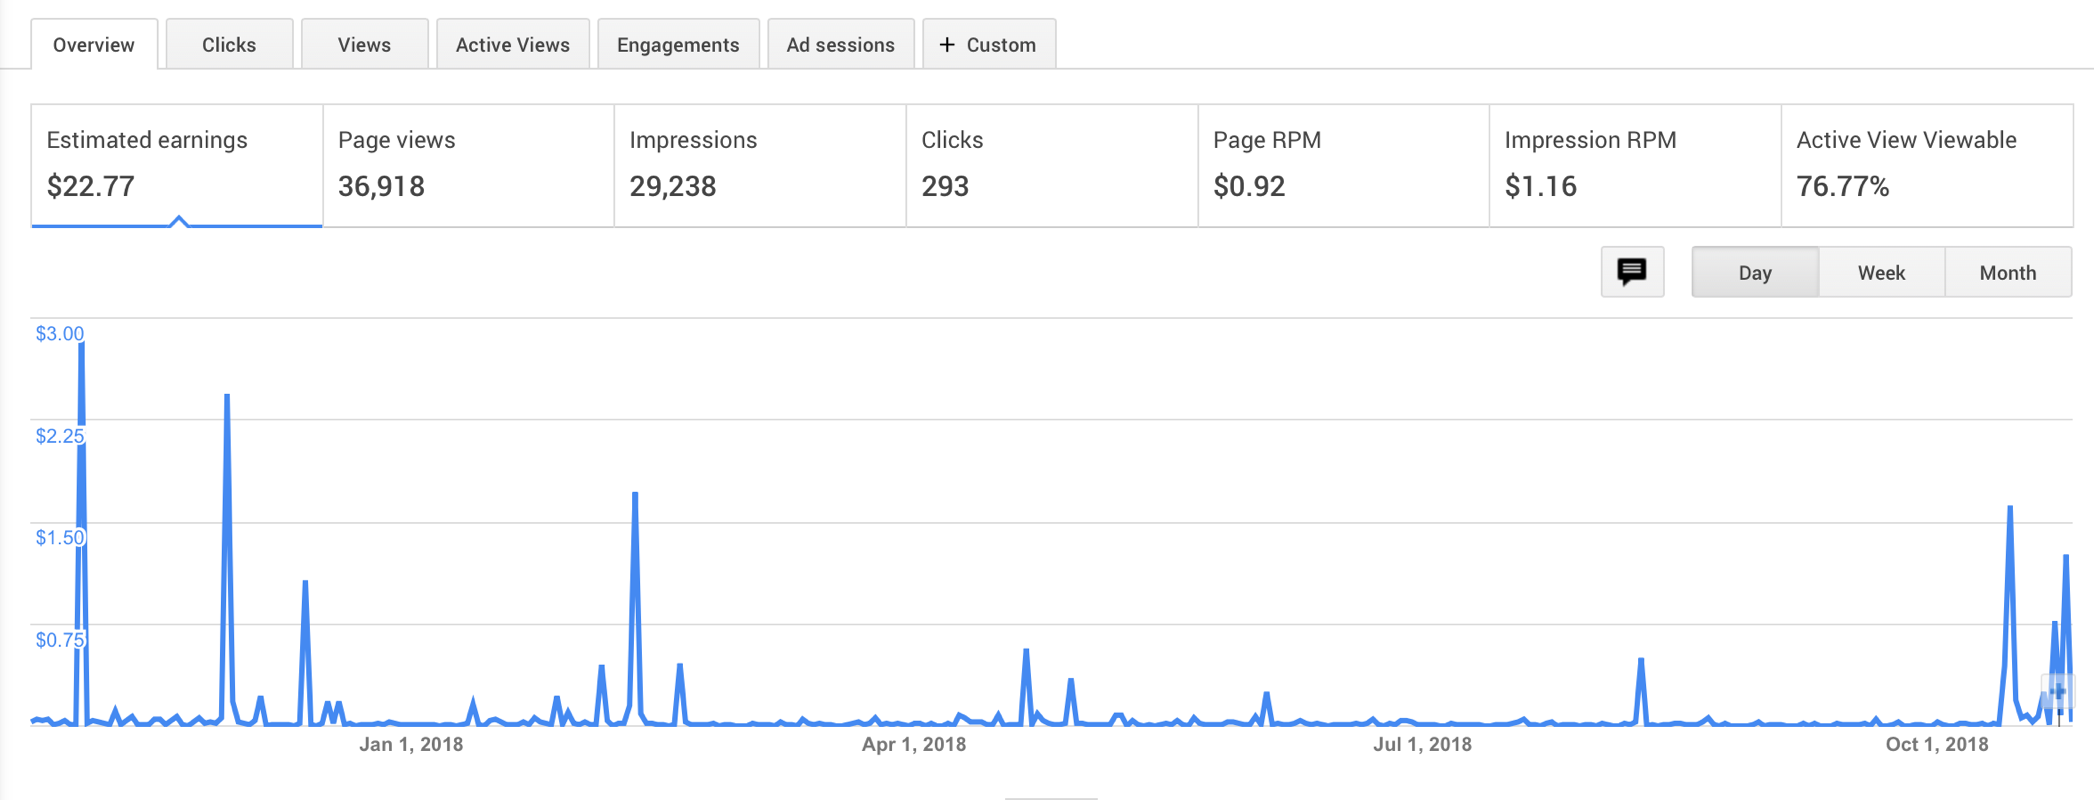Image resolution: width=2094 pixels, height=800 pixels.
Task: Click the $1.50 y-axis label
Action: point(60,538)
